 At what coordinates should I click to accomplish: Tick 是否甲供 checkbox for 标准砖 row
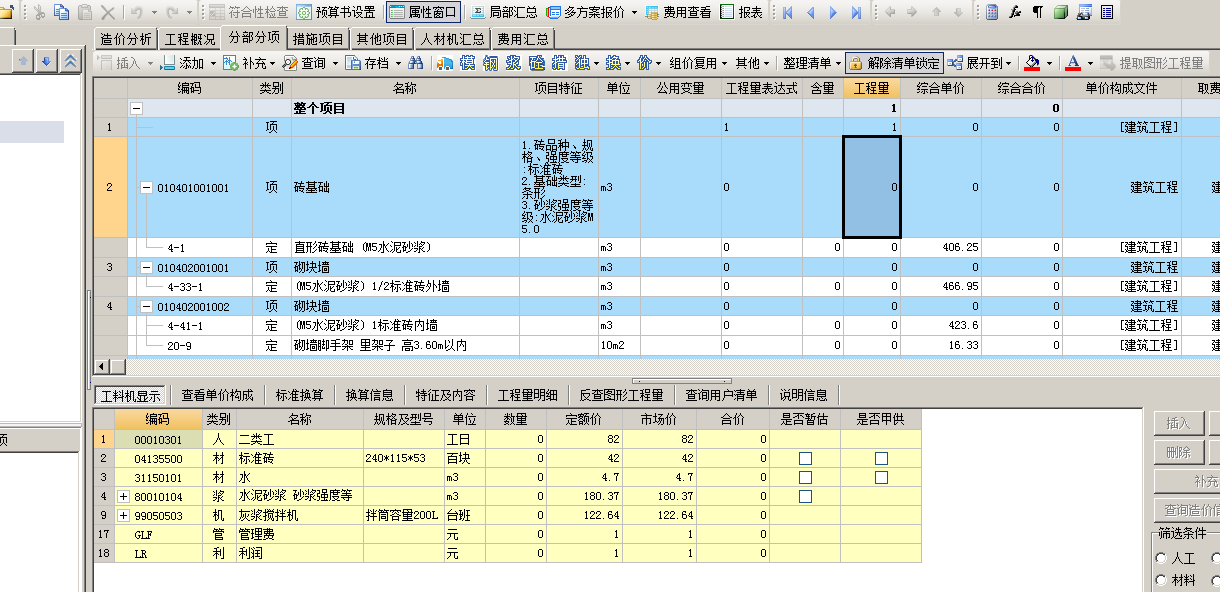pyautogui.click(x=881, y=458)
